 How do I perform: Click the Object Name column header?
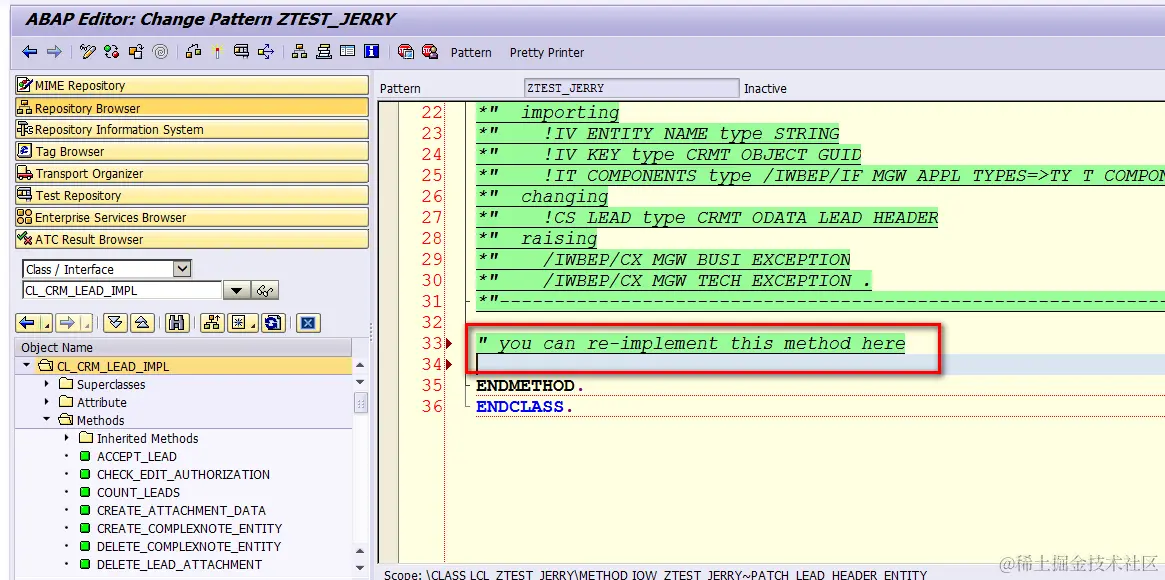point(183,348)
